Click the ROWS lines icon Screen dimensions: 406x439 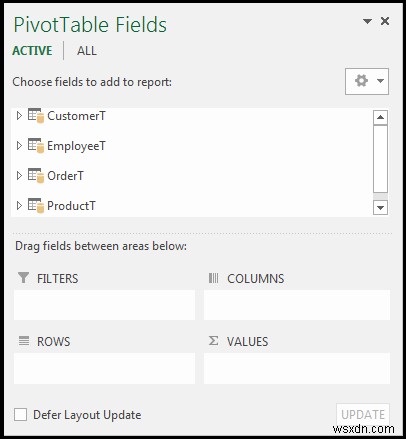[x=24, y=341]
